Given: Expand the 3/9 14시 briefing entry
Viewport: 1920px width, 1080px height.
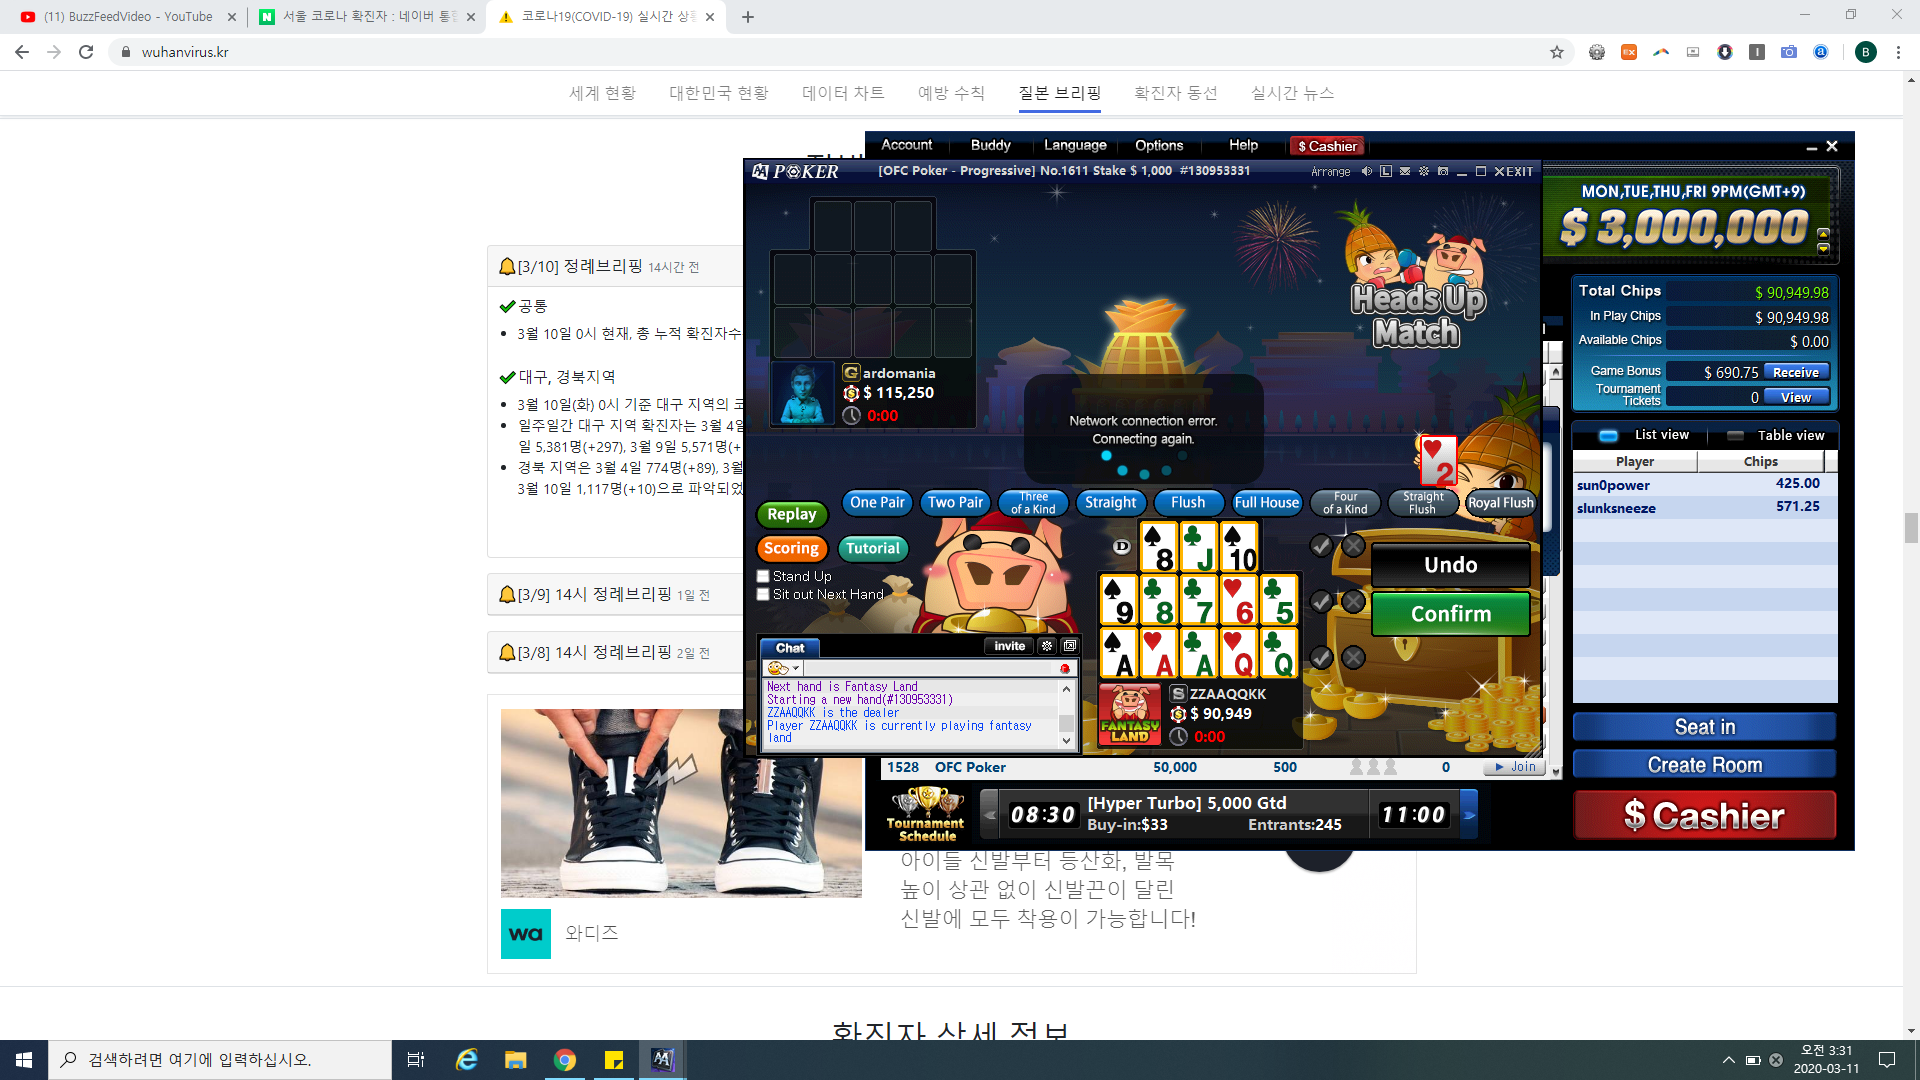Looking at the screenshot, I should point(614,594).
